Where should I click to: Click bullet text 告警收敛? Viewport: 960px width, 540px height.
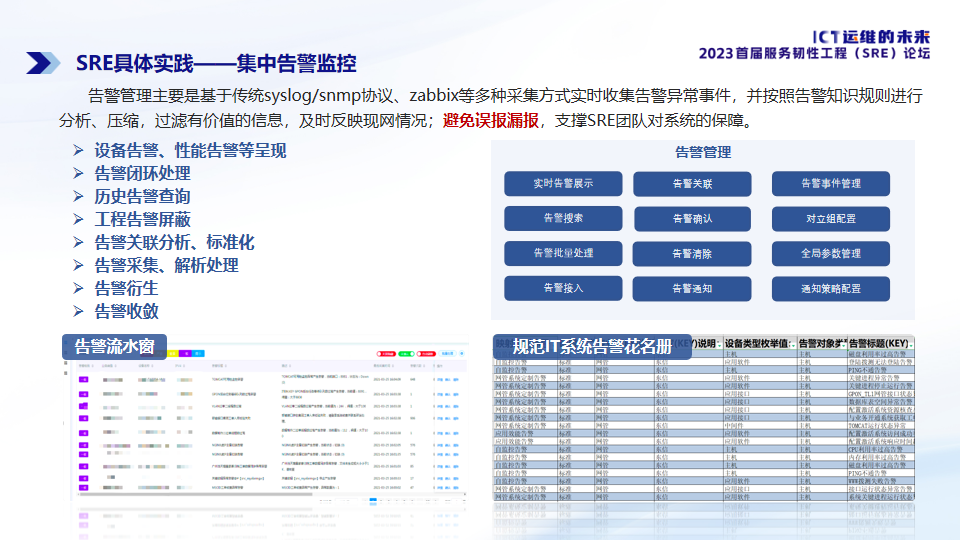click(x=126, y=311)
